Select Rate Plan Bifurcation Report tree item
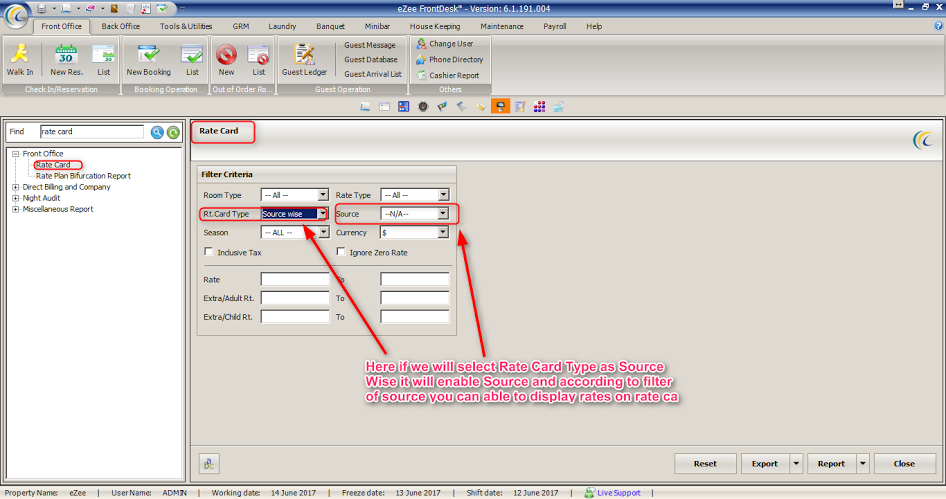This screenshot has height=499, width=946. pyautogui.click(x=83, y=176)
